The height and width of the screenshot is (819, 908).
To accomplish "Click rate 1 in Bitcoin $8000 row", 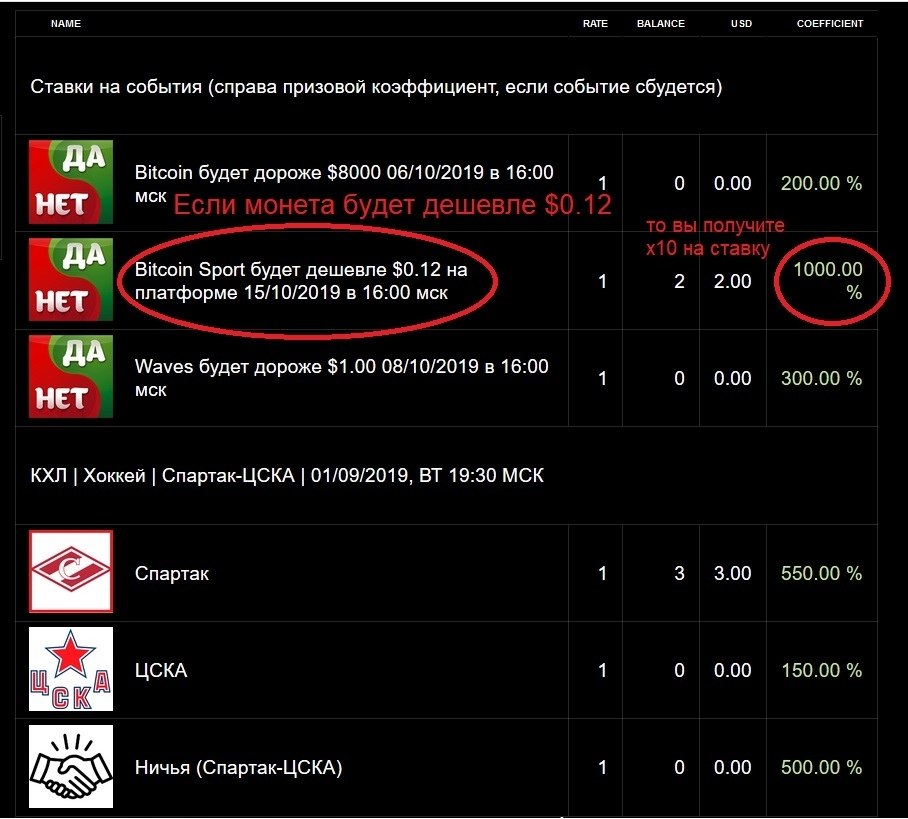I will [x=602, y=184].
